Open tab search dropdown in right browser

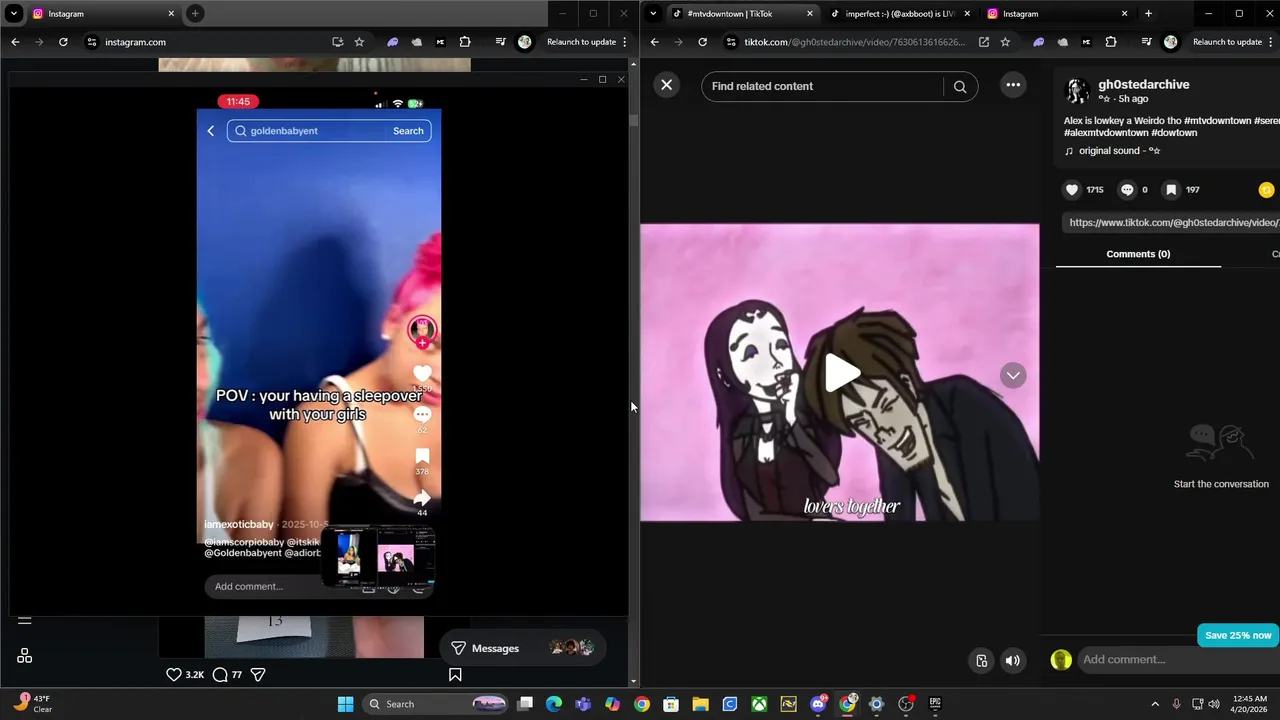point(653,14)
